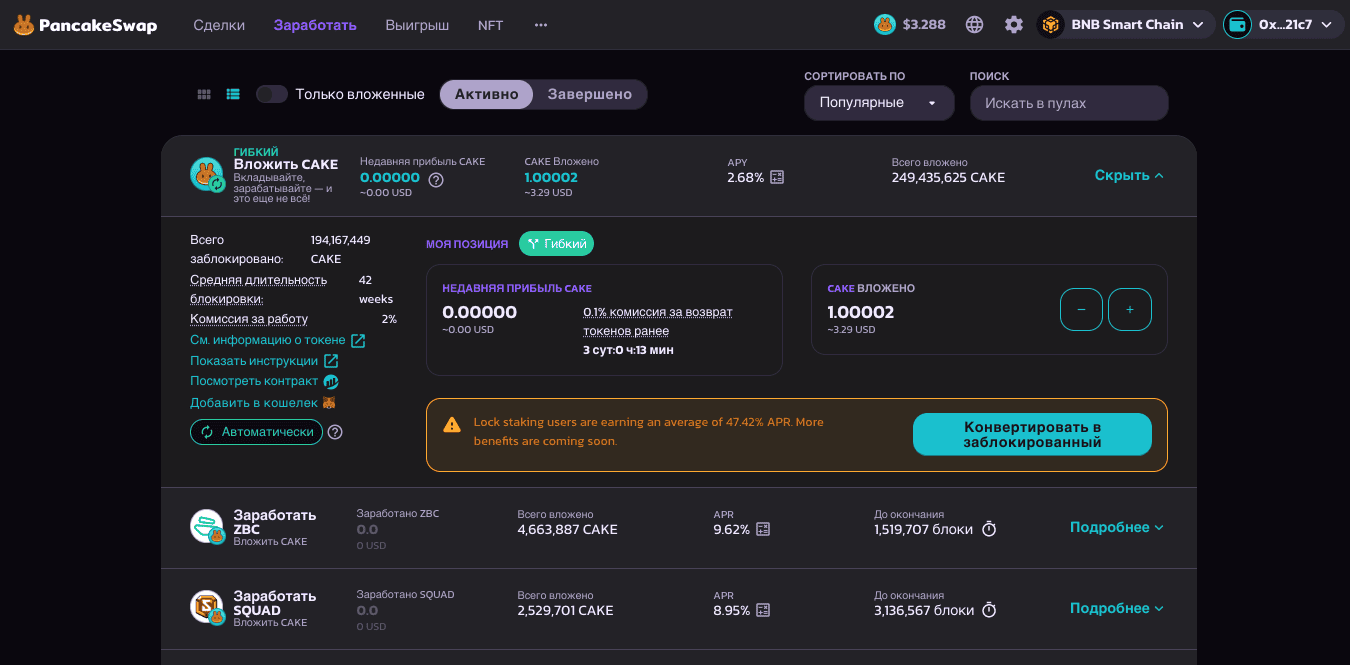Click the '3,136,567 блоки' remaining value
1350x665 pixels.
coord(924,610)
